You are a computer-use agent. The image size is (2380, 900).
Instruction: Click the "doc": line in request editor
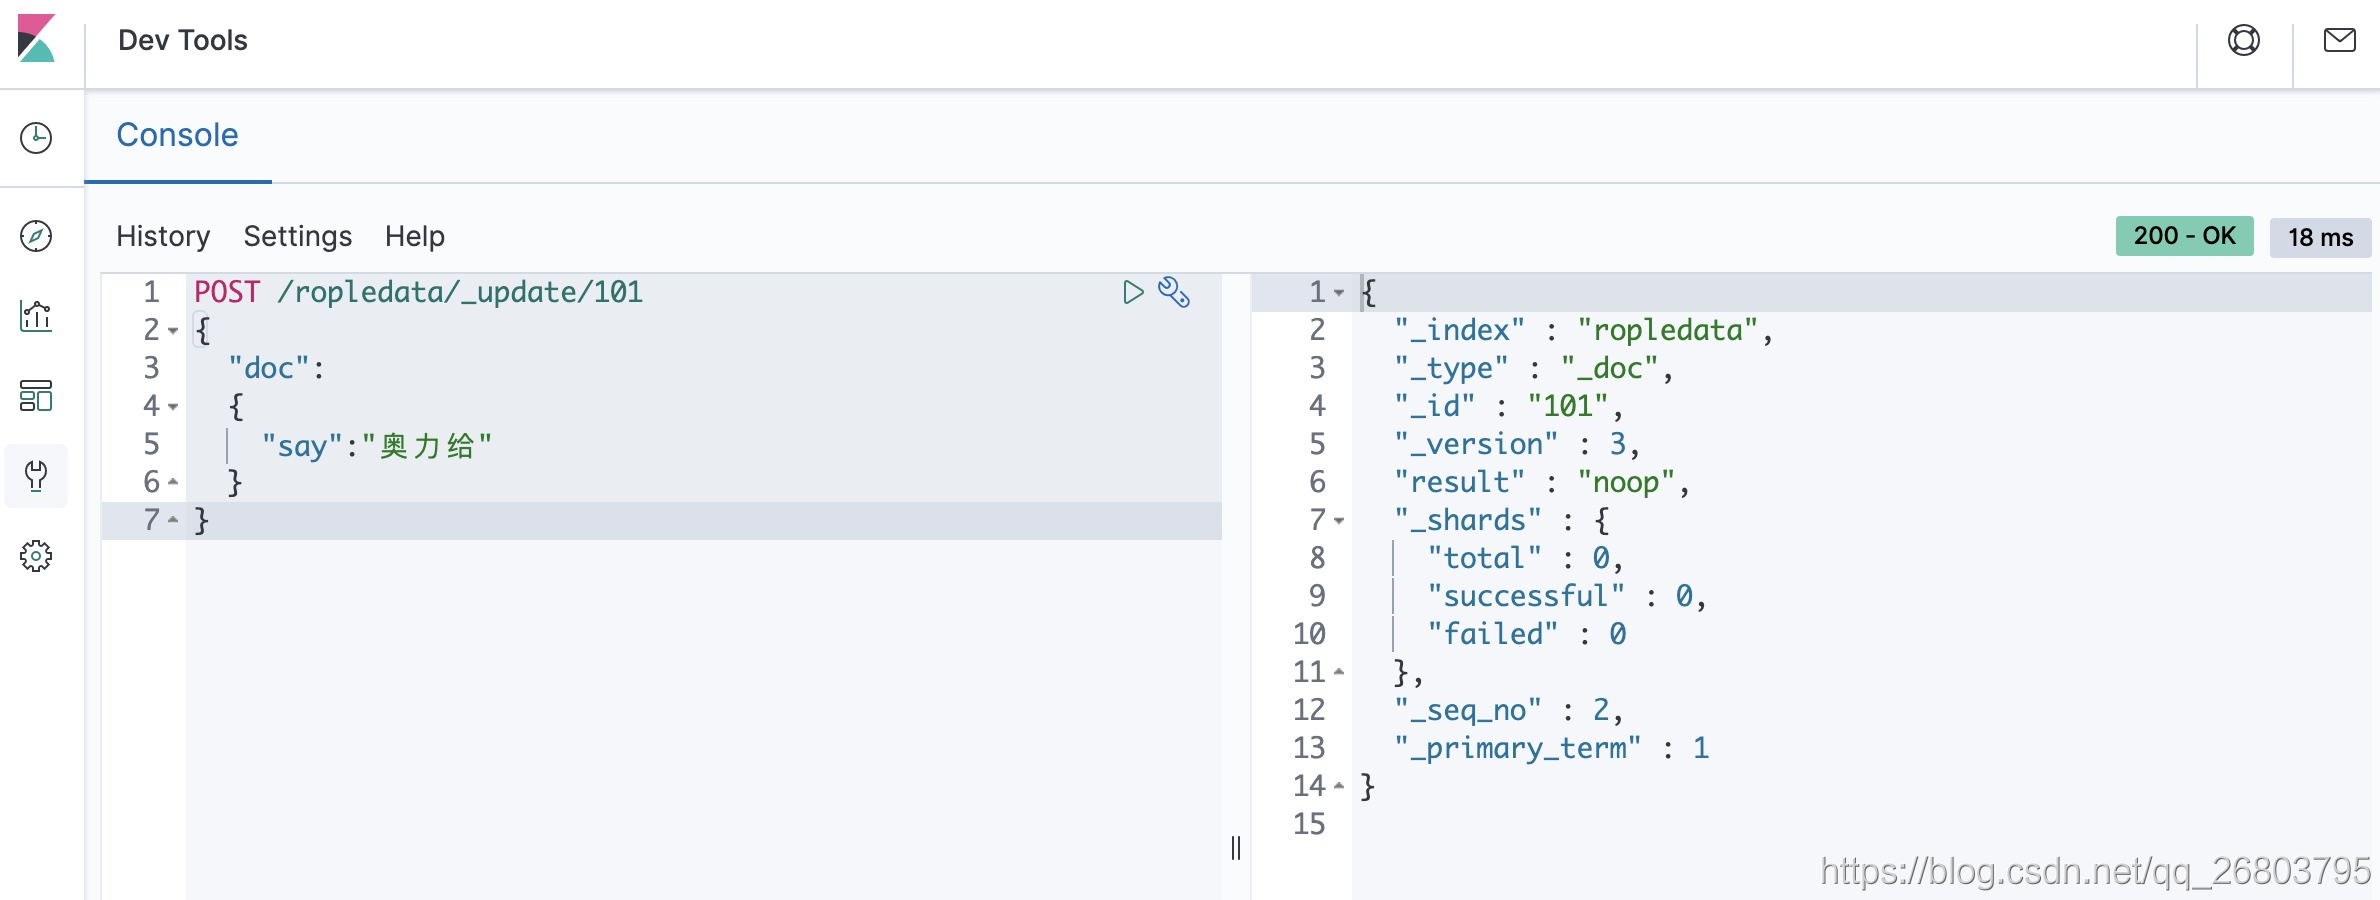(277, 368)
